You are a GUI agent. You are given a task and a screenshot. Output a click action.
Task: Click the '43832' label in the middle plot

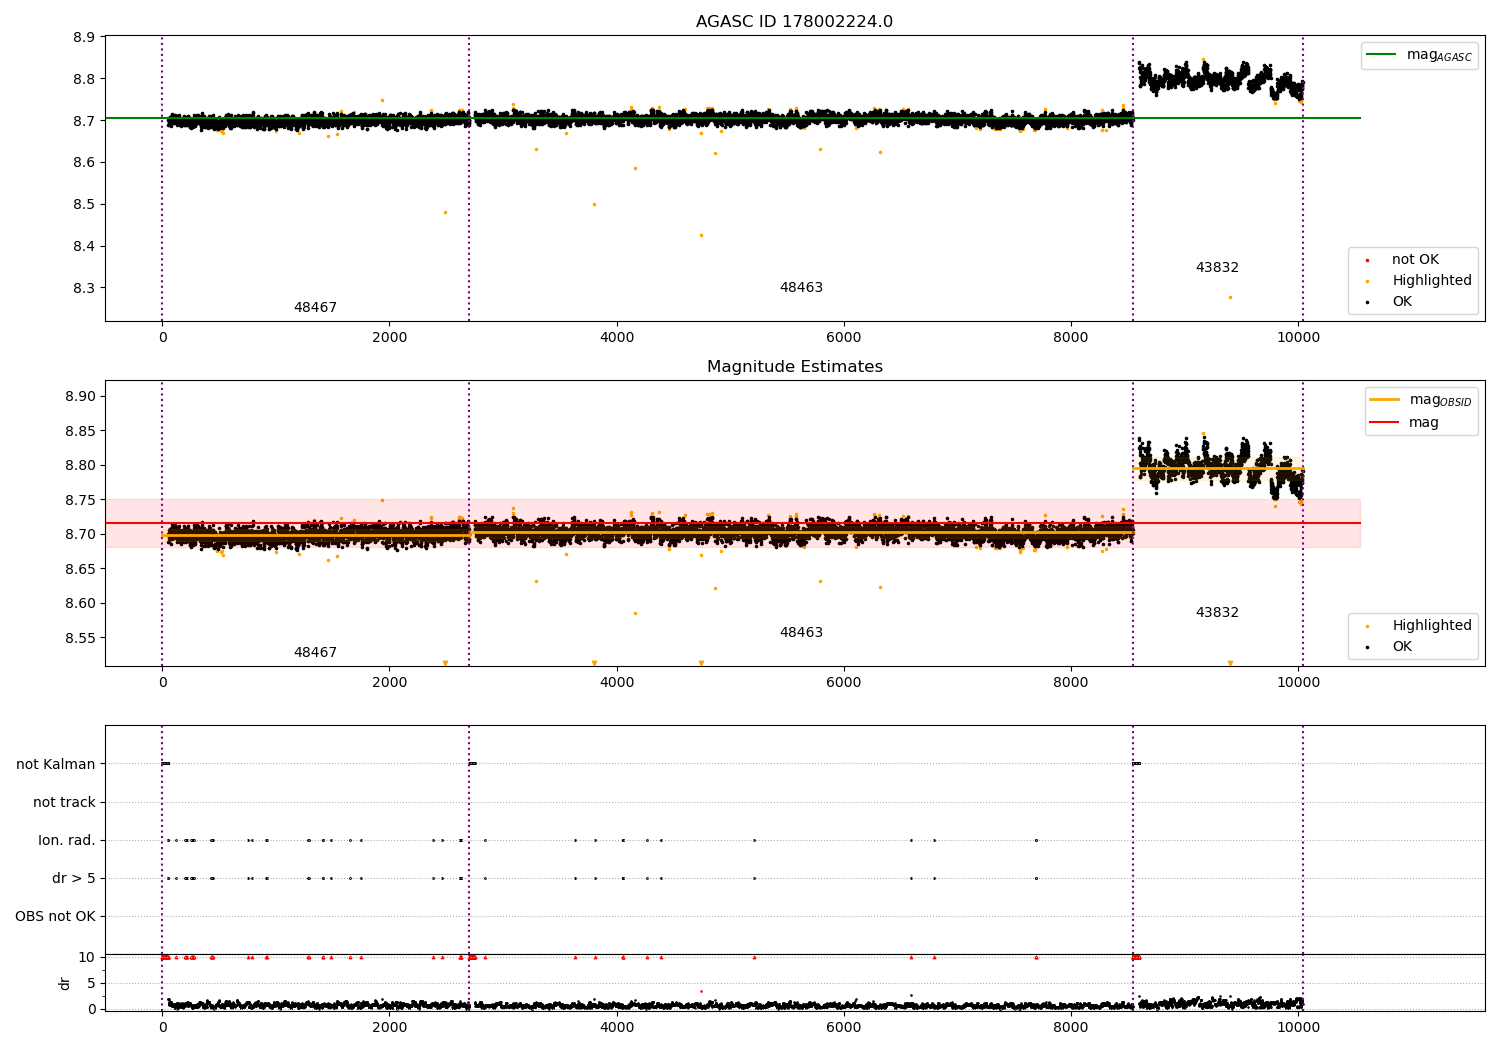[1217, 613]
